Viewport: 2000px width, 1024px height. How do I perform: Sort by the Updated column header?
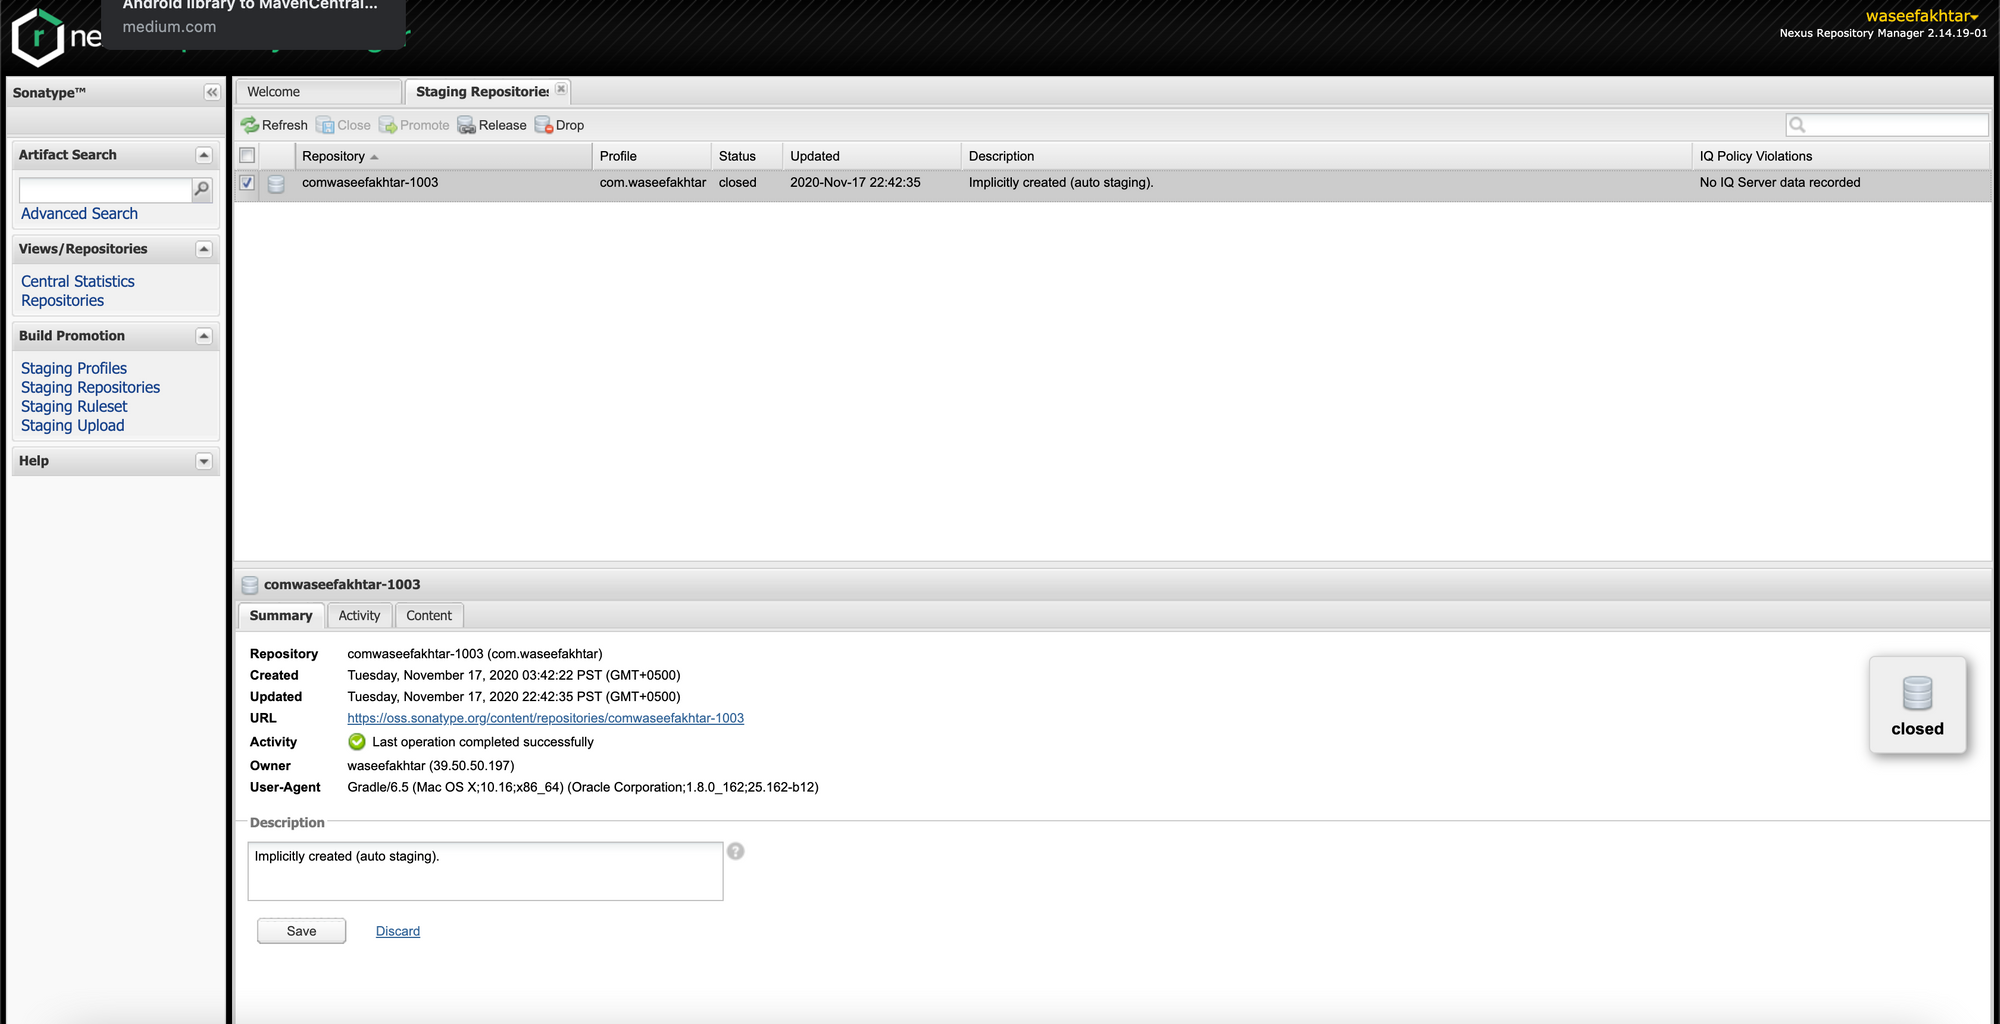tap(872, 156)
